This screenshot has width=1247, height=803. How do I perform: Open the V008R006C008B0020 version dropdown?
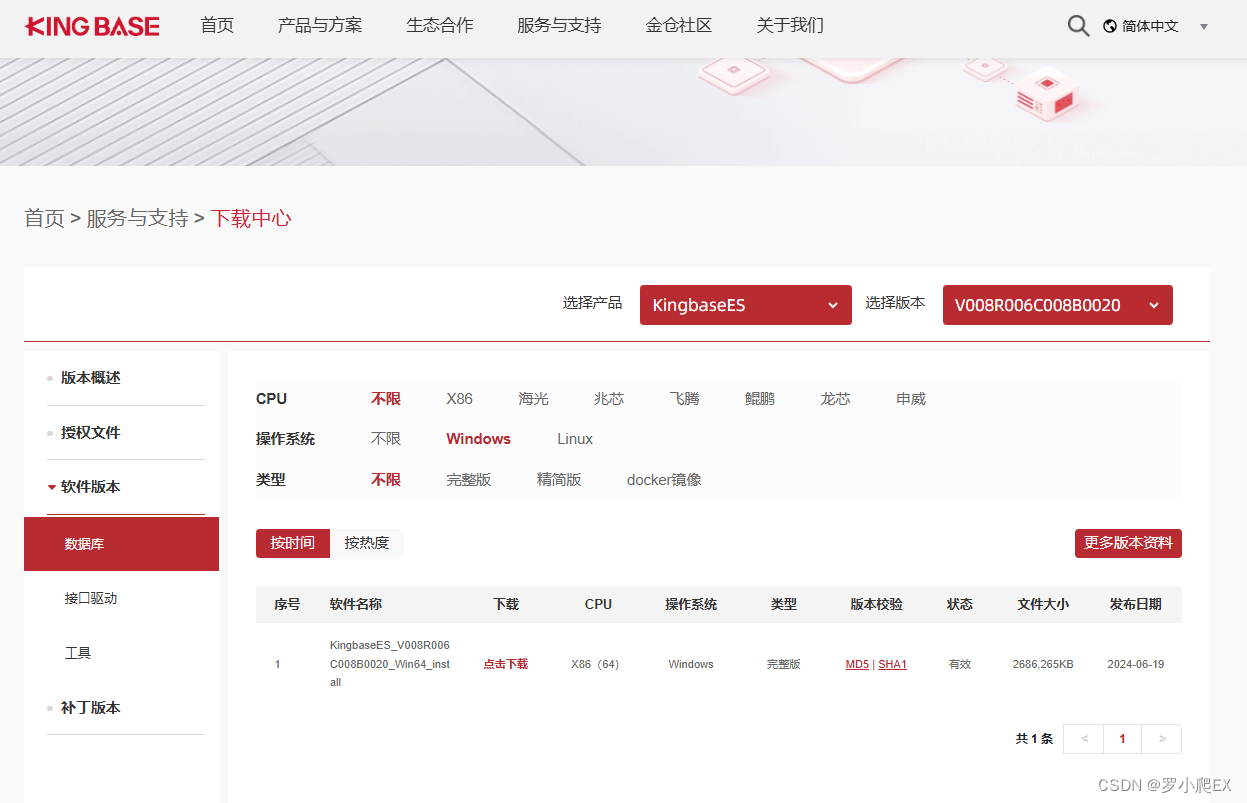[1057, 305]
